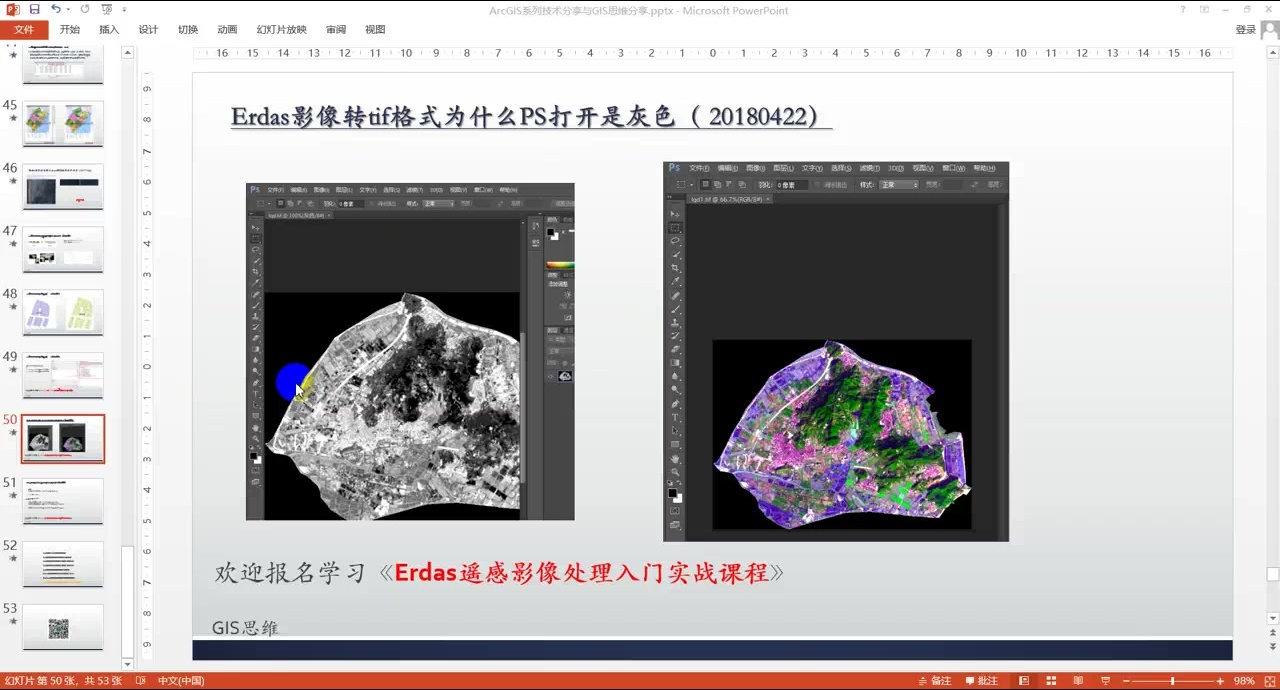Click zoom out minus button
The height and width of the screenshot is (690, 1280).
click(x=1127, y=681)
